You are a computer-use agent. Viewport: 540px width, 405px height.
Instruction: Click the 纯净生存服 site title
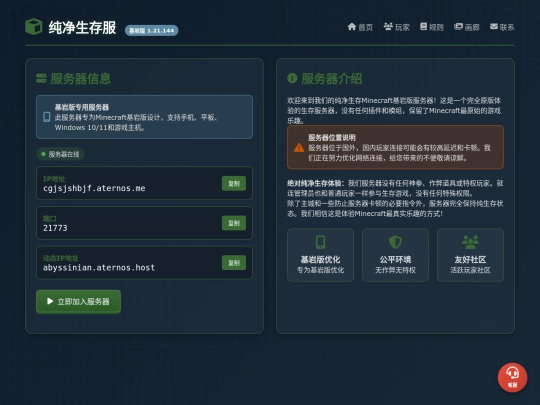coord(82,28)
